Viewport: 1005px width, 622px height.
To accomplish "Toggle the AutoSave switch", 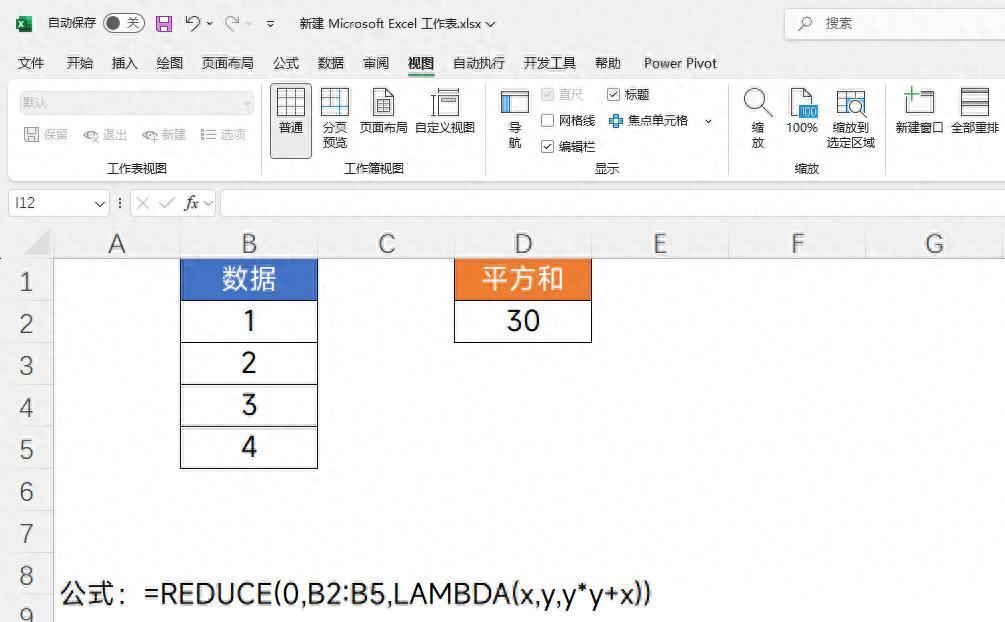I will click(123, 24).
